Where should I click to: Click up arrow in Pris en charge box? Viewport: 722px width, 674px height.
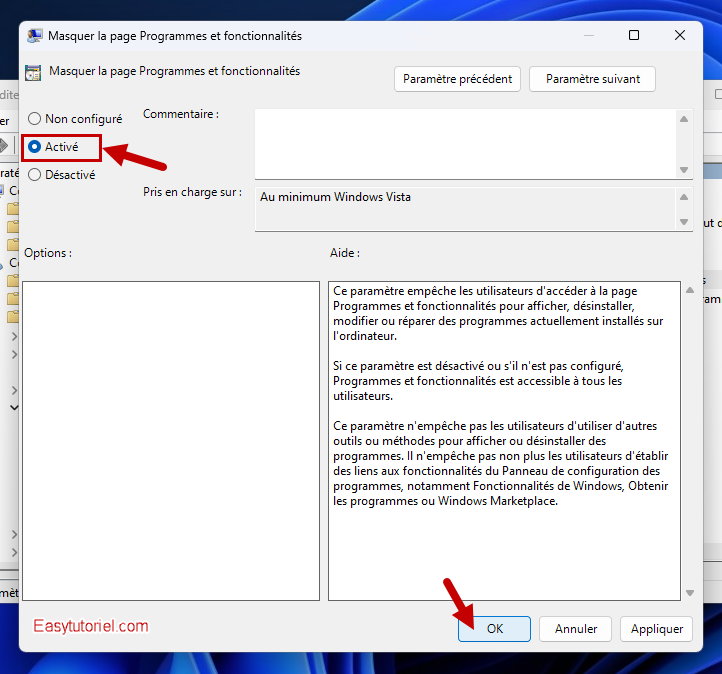click(684, 197)
